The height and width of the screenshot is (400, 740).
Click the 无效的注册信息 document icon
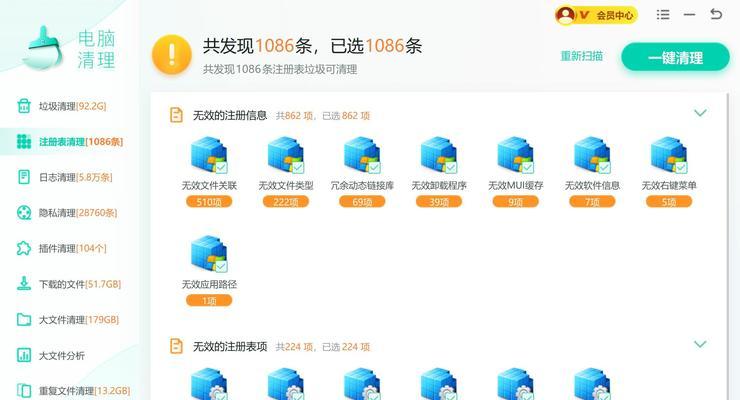pyautogui.click(x=176, y=115)
